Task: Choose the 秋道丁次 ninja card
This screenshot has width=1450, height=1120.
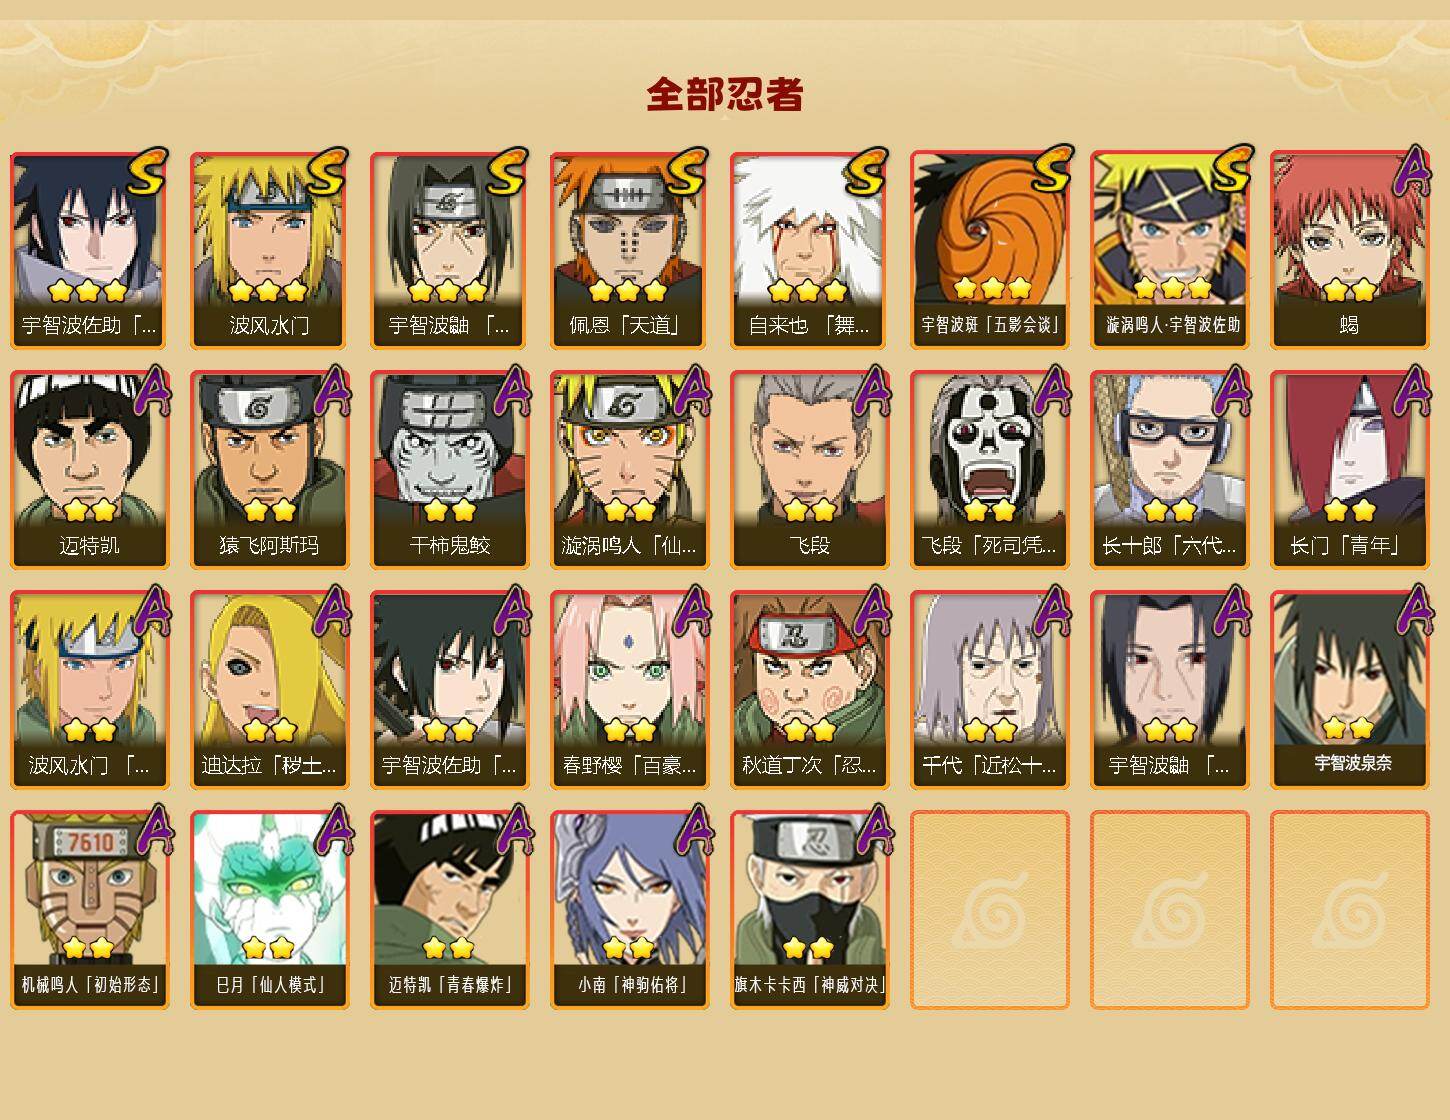Action: 810,690
